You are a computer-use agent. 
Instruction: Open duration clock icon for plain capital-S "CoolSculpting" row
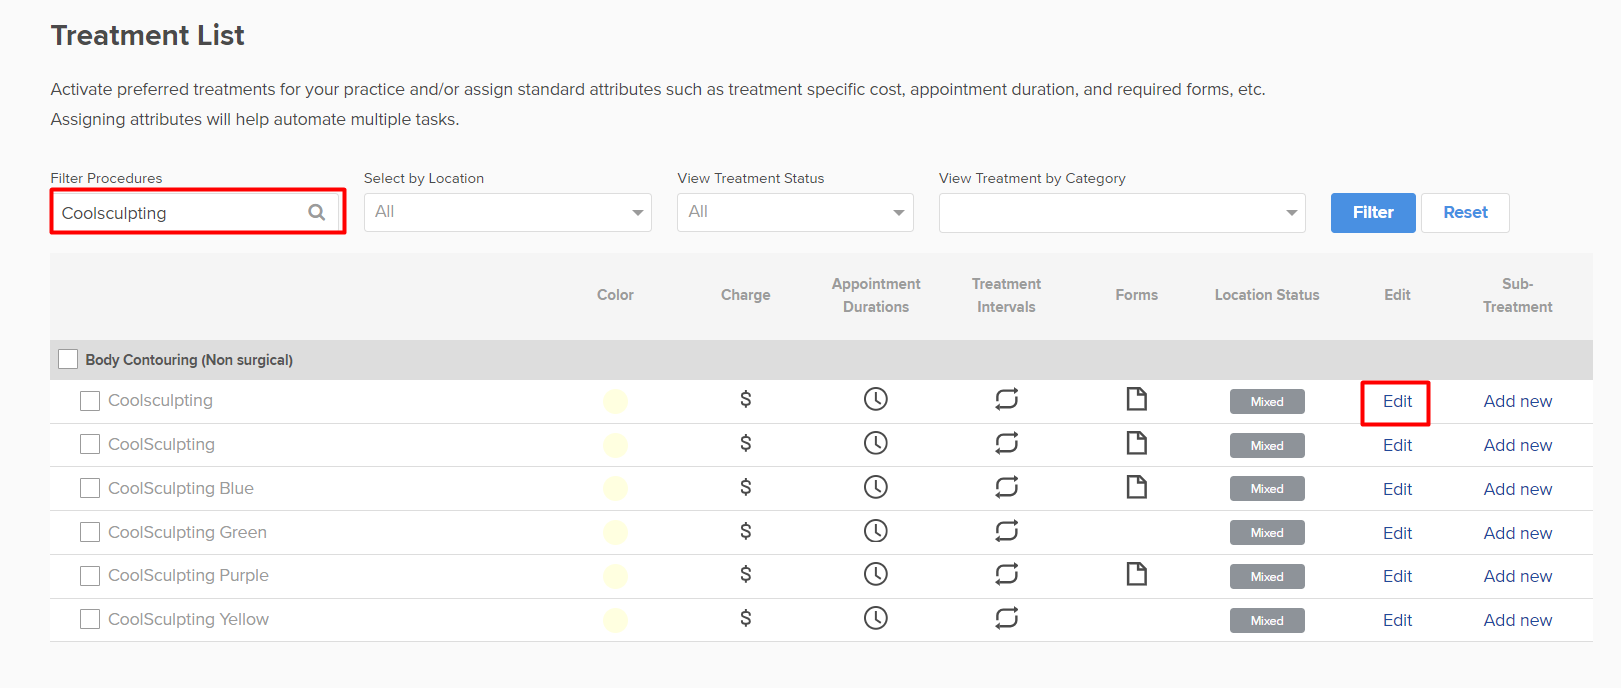[875, 443]
